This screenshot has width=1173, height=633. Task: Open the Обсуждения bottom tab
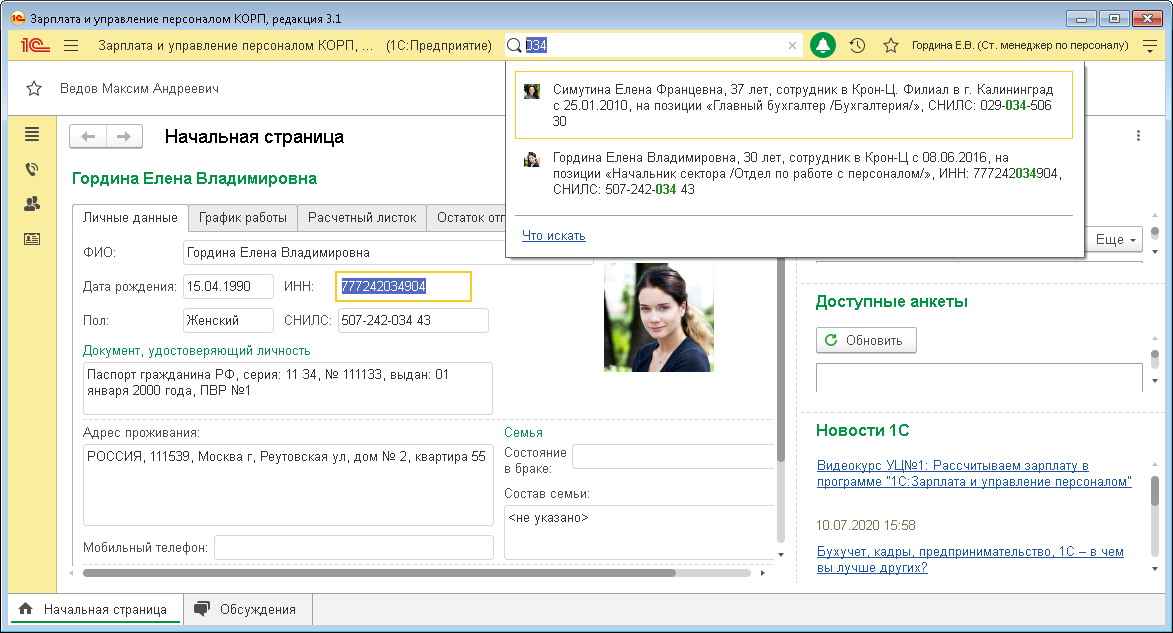pyautogui.click(x=247, y=609)
